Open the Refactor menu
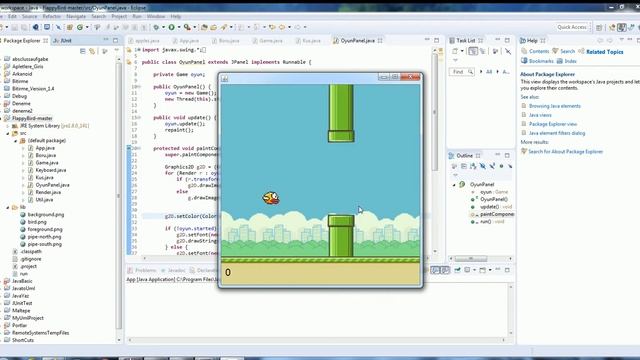Screen dimensions: 640x360 (x=52, y=16)
